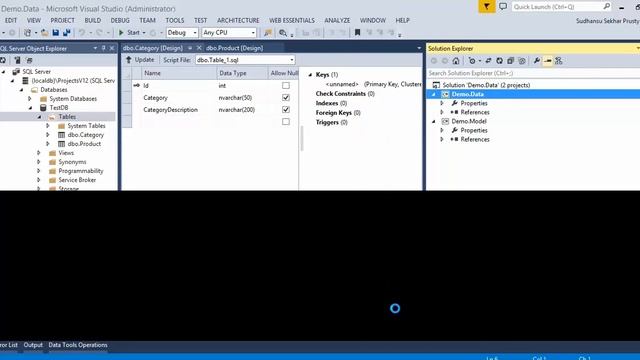640x360 pixels.
Task: Expand System Databases node
Action: 30,99
